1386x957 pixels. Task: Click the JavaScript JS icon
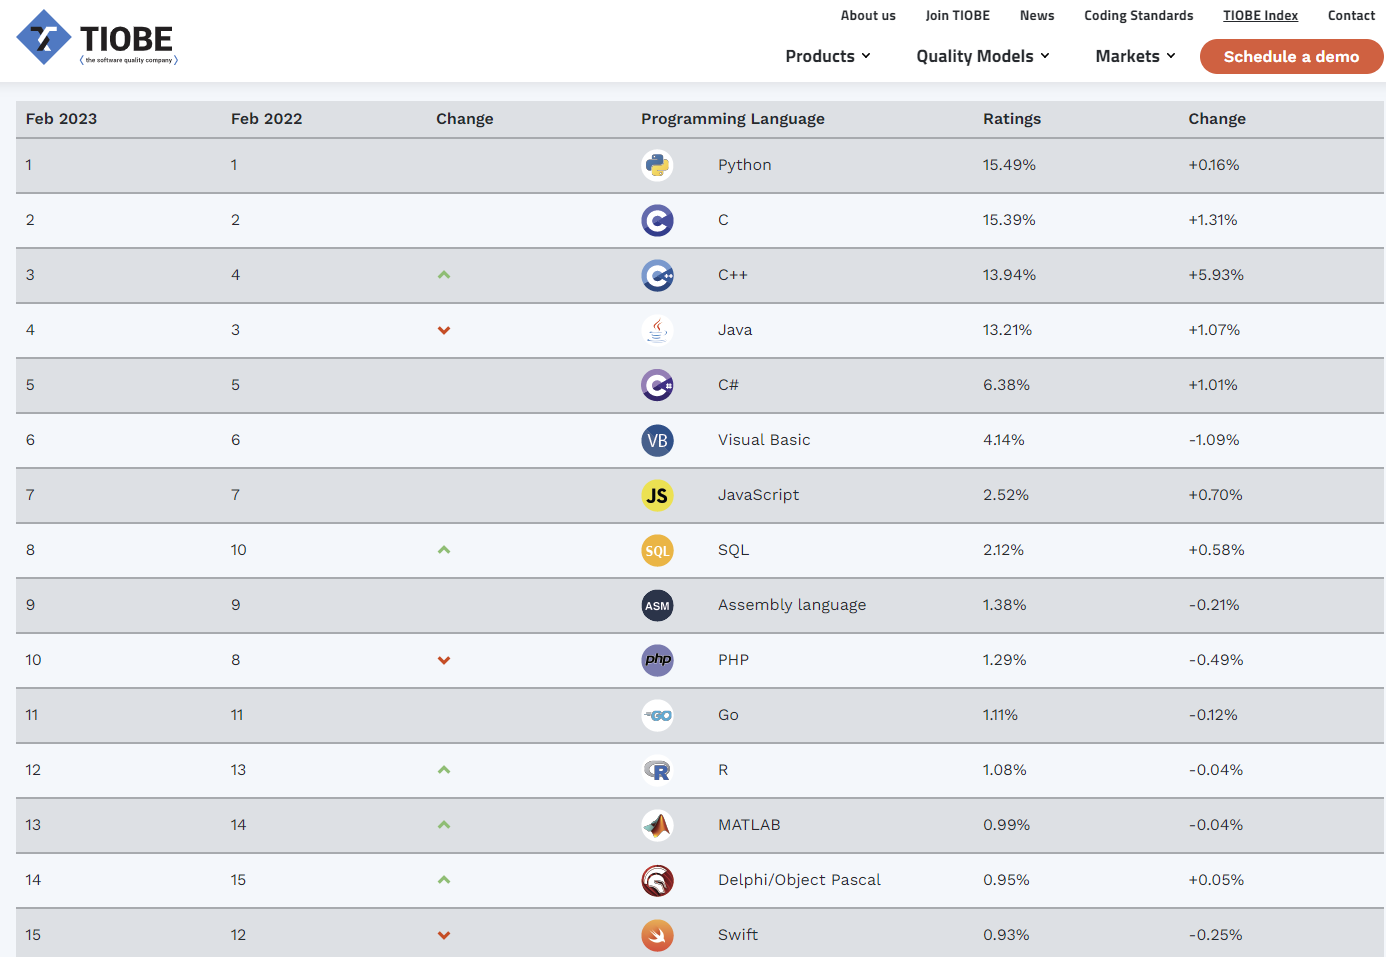[657, 495]
